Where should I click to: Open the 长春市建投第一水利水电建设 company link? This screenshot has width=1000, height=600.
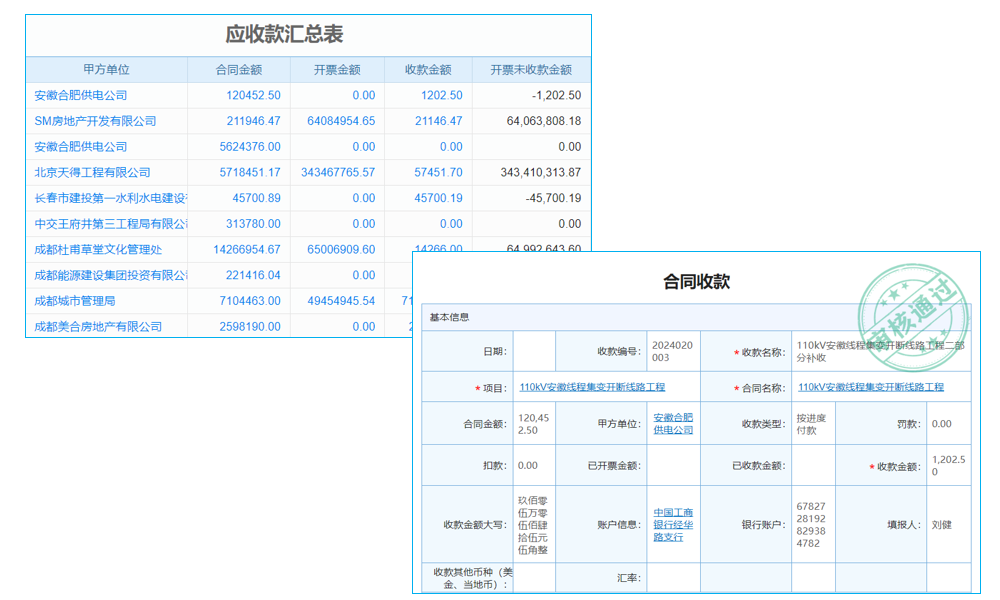pyautogui.click(x=105, y=197)
